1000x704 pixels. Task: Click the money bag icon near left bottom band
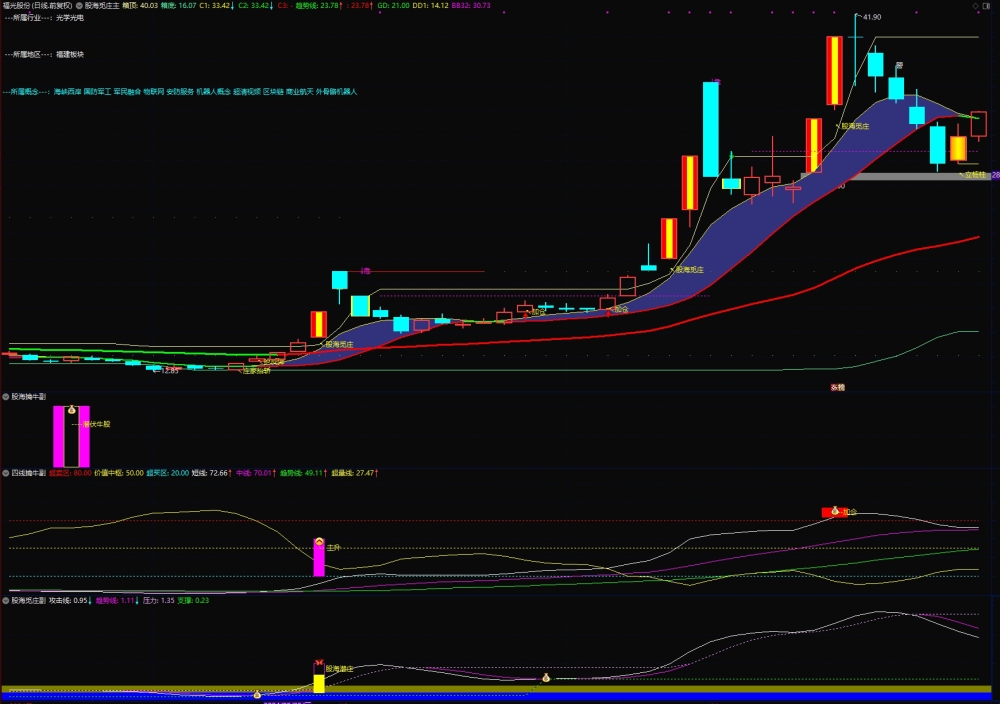click(257, 694)
